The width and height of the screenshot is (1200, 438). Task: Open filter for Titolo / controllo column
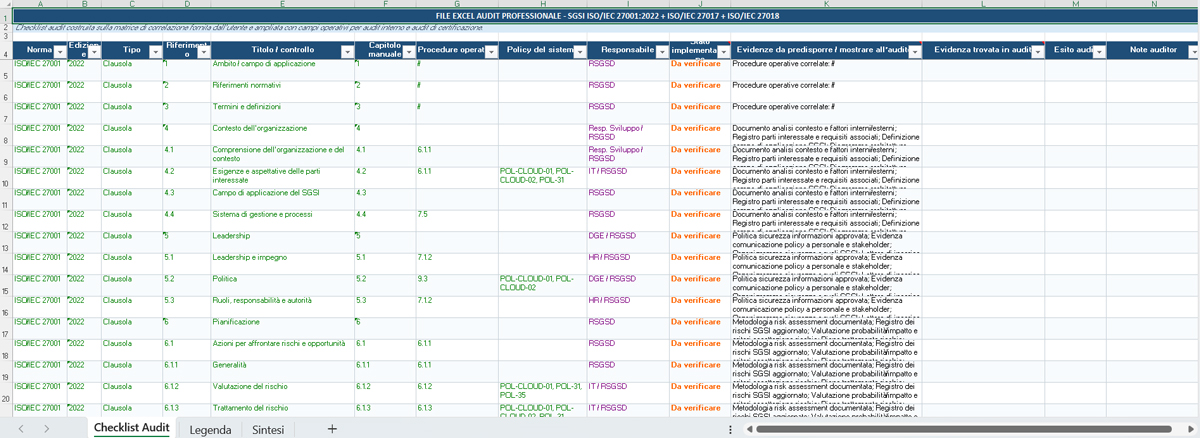(x=347, y=51)
